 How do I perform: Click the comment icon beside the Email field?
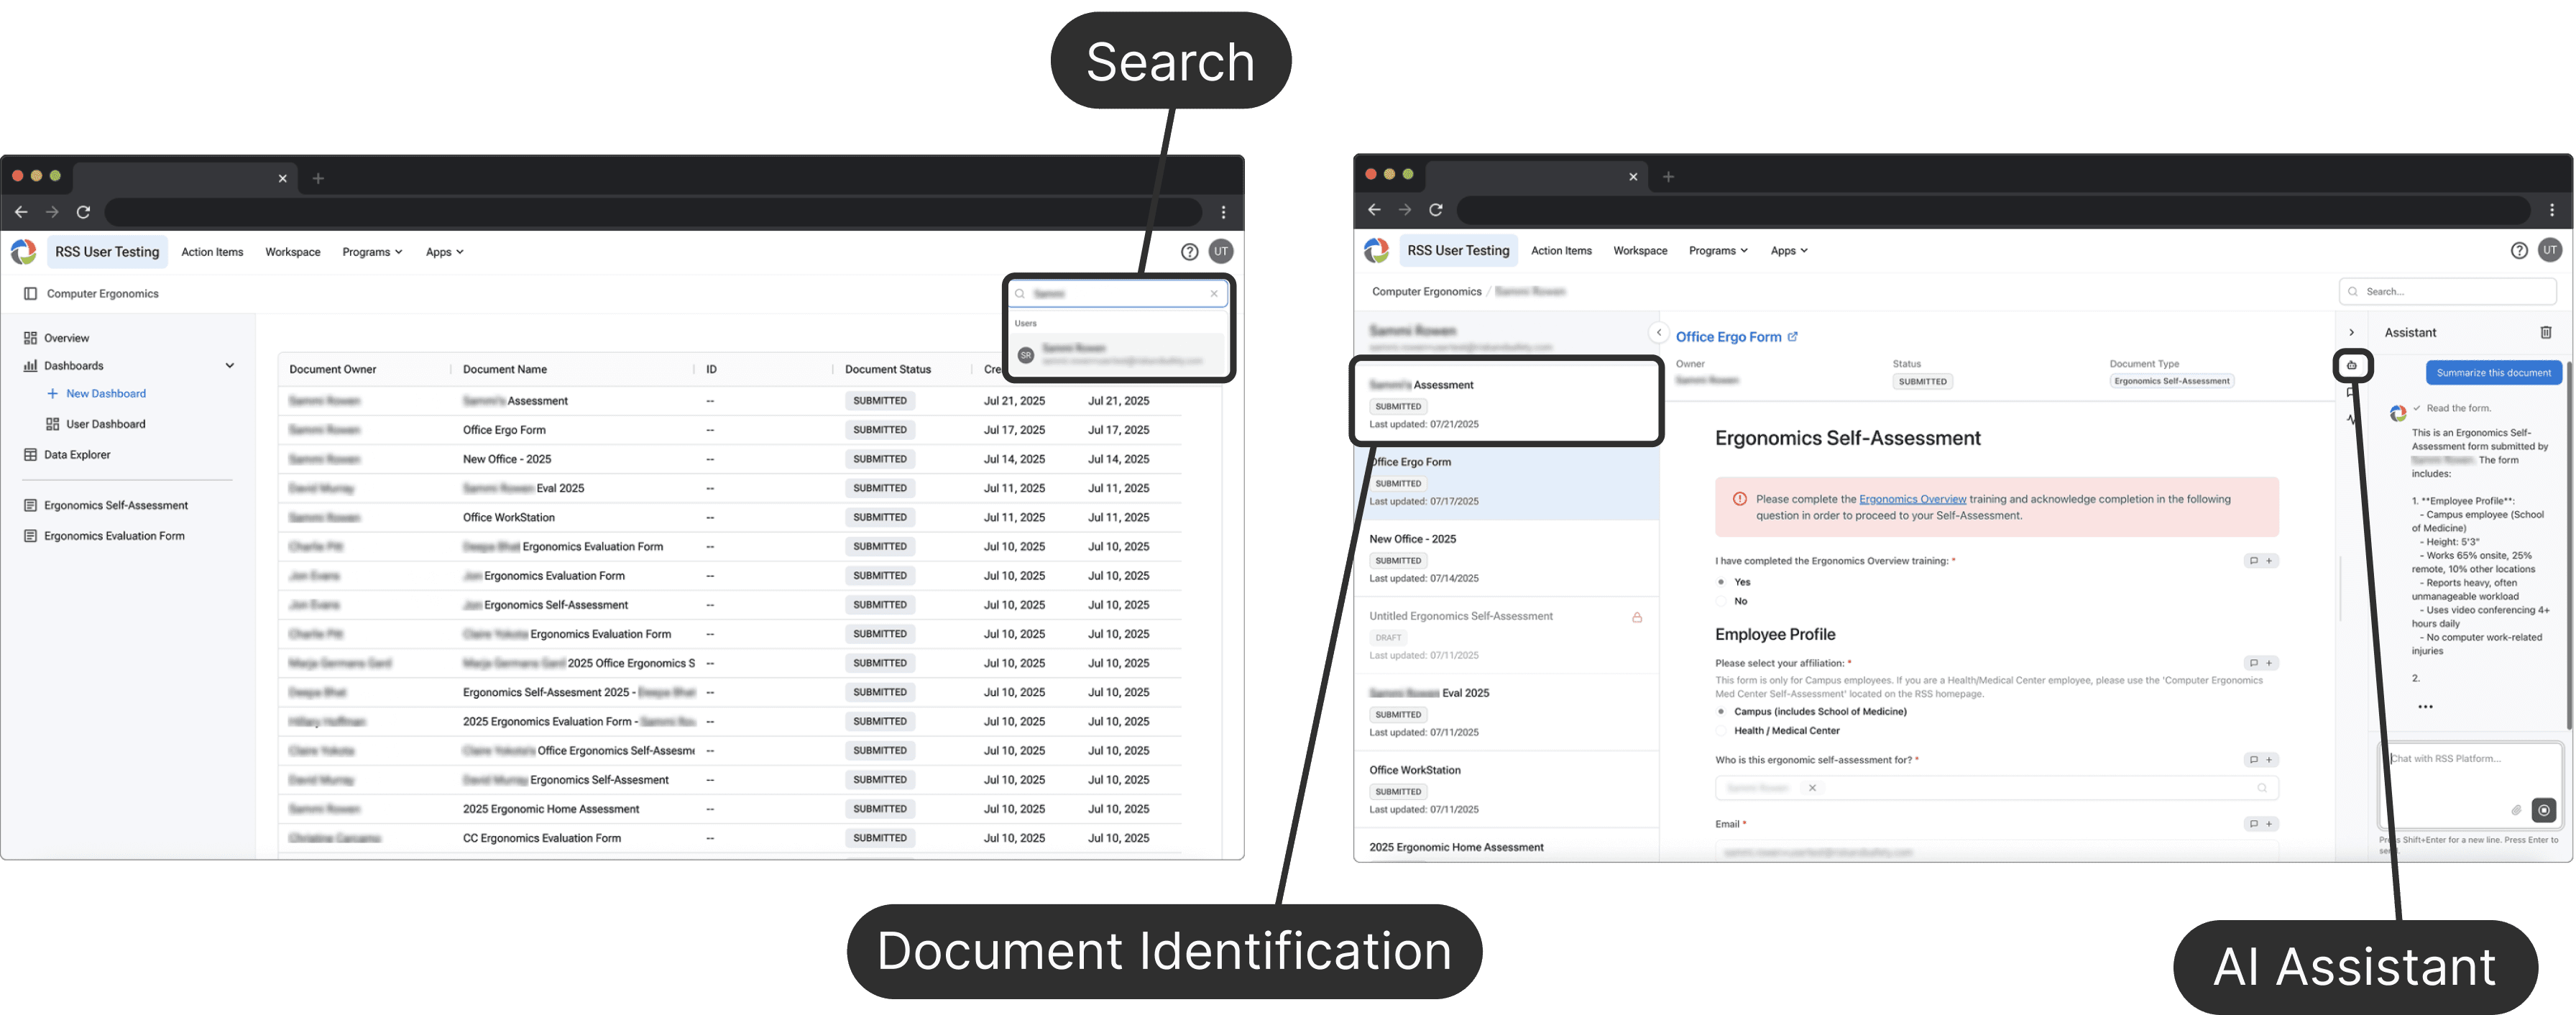click(2253, 824)
